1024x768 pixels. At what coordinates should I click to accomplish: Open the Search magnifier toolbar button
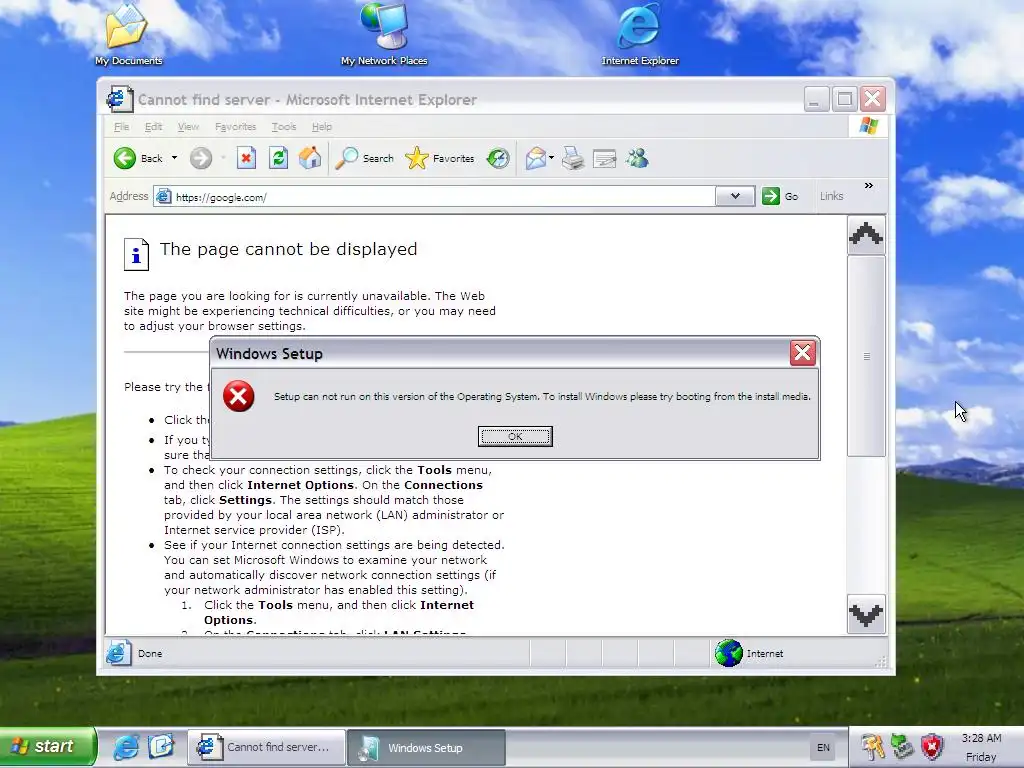tap(364, 158)
